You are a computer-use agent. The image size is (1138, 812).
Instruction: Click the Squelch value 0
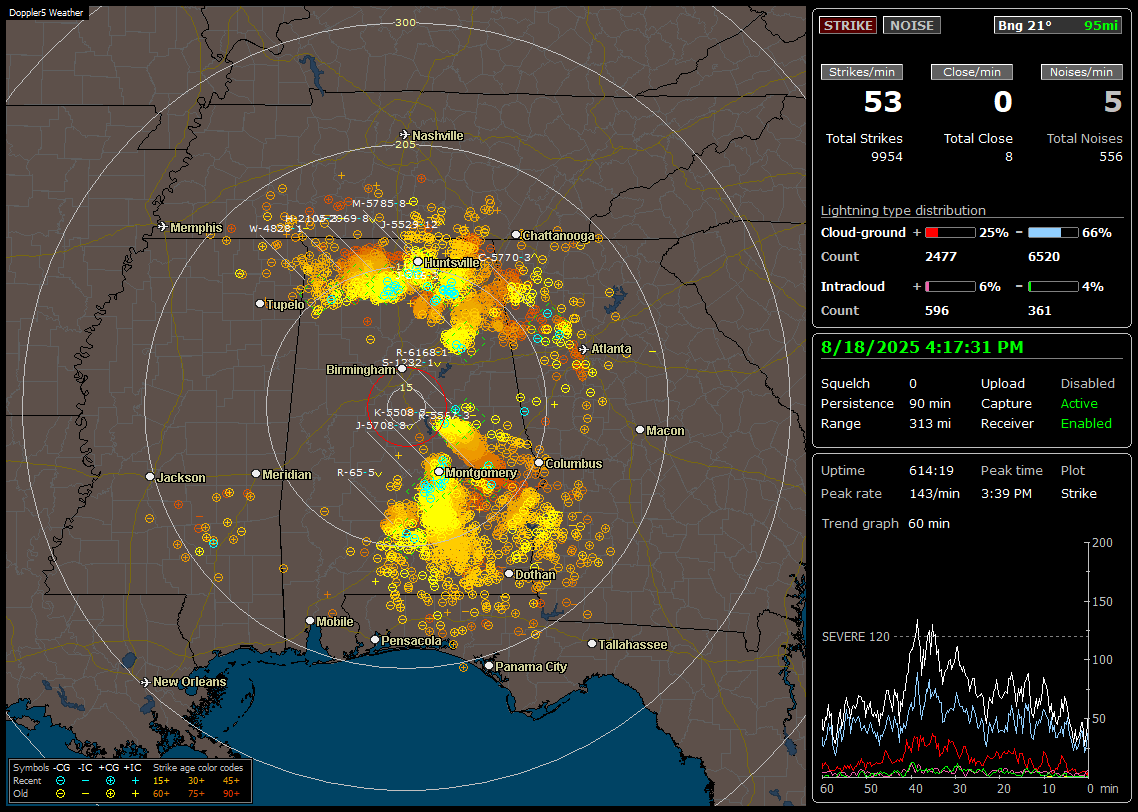pos(913,384)
